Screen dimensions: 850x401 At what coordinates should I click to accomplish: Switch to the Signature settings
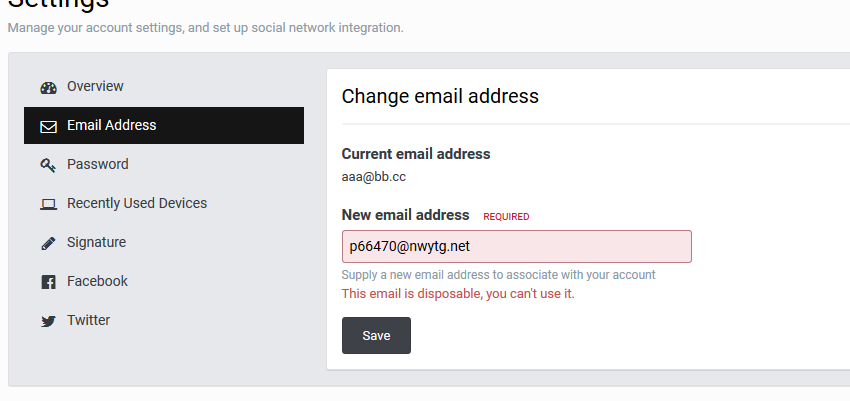pos(164,242)
